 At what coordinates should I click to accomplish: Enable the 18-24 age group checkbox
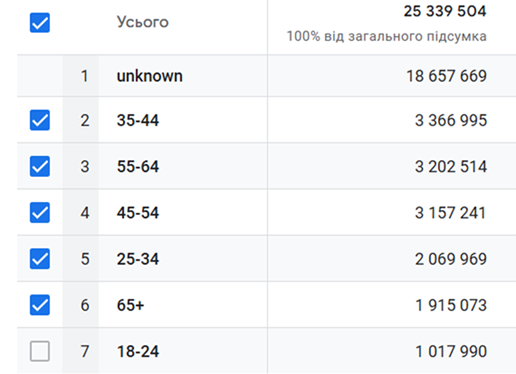click(x=40, y=351)
